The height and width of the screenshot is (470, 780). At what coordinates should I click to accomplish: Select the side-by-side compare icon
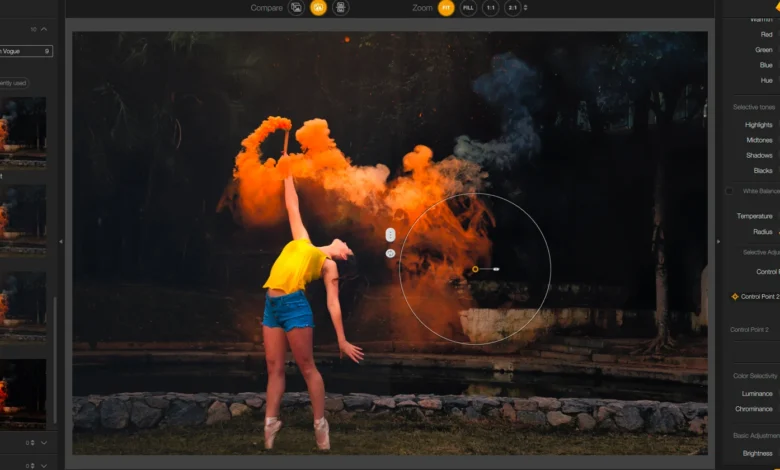coord(341,7)
